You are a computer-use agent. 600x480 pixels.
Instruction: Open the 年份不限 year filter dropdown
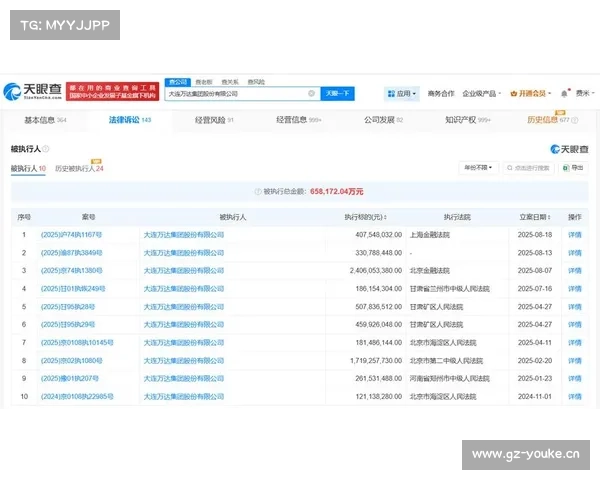(x=478, y=168)
